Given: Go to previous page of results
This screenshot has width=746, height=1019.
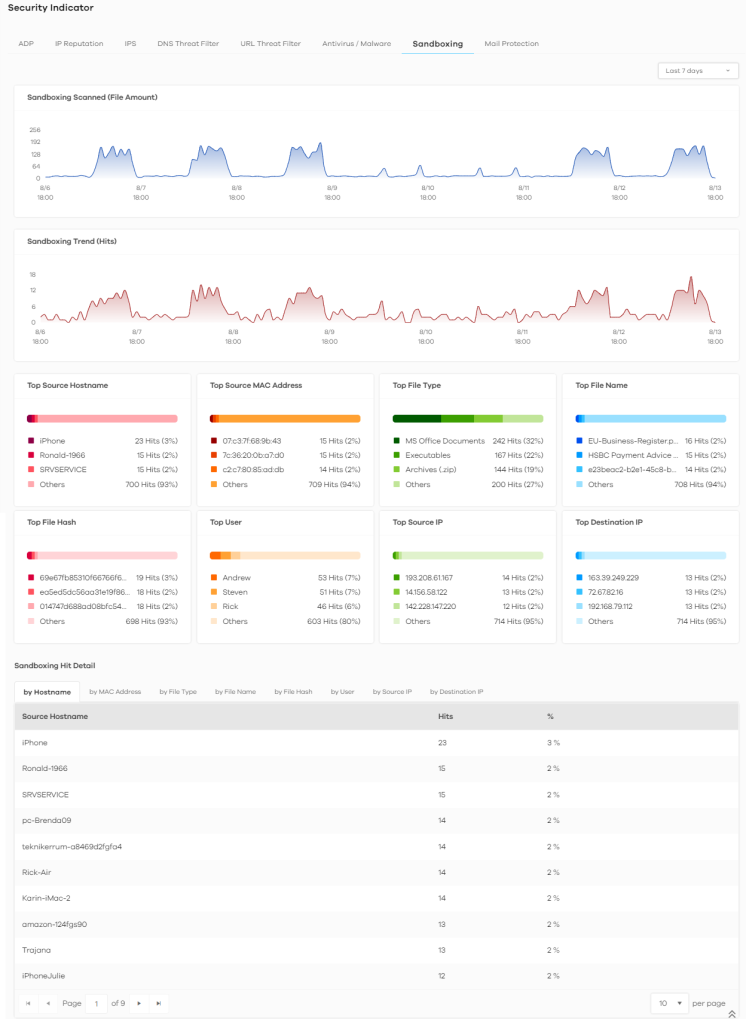Looking at the screenshot, I should pyautogui.click(x=47, y=1003).
